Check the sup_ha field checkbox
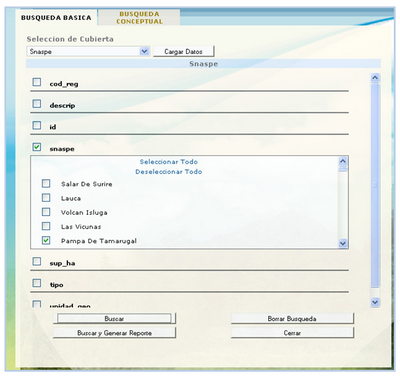 37,261
